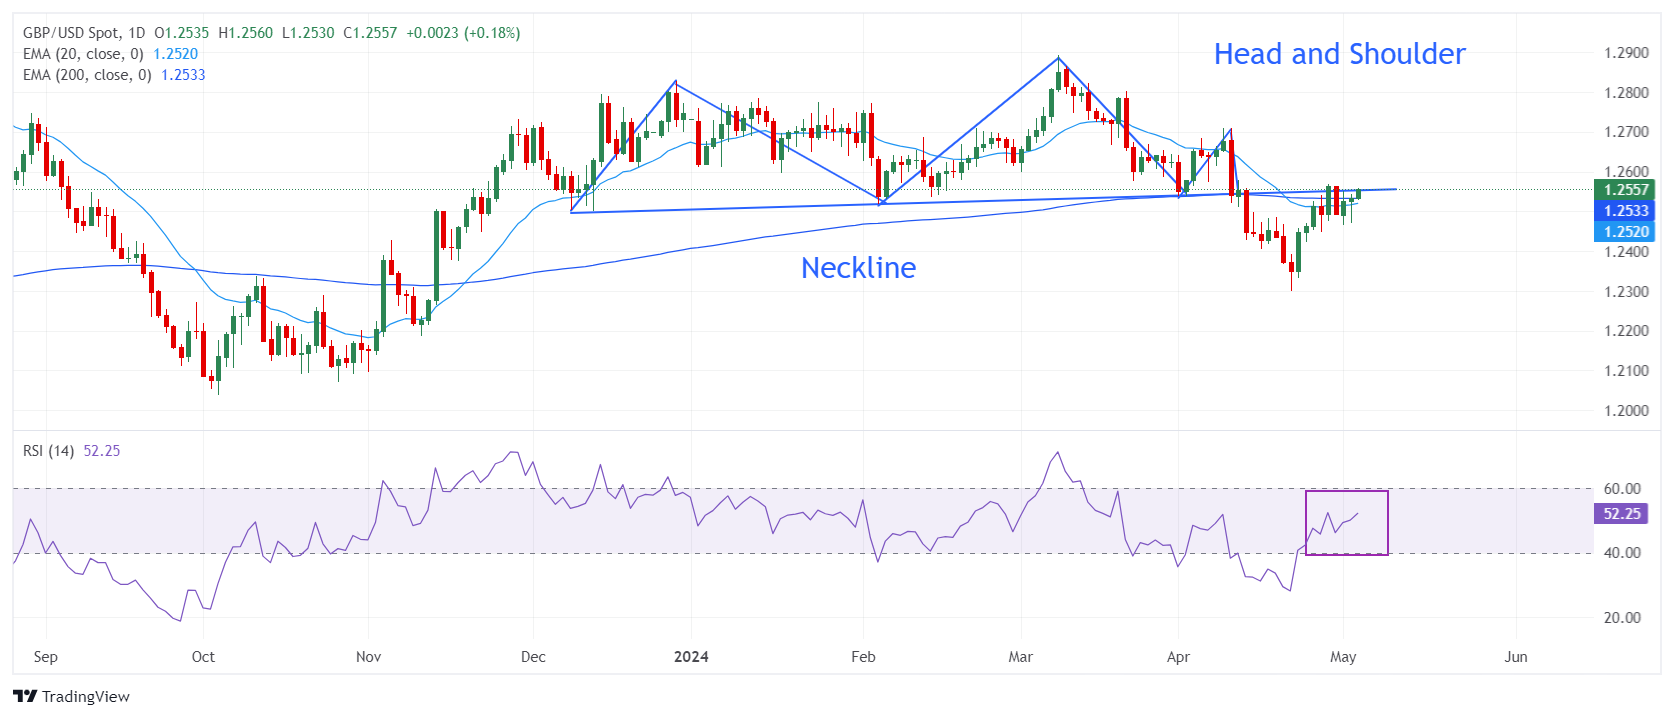The image size is (1674, 718).
Task: Click the 2024 label on time axis
Action: (x=691, y=657)
